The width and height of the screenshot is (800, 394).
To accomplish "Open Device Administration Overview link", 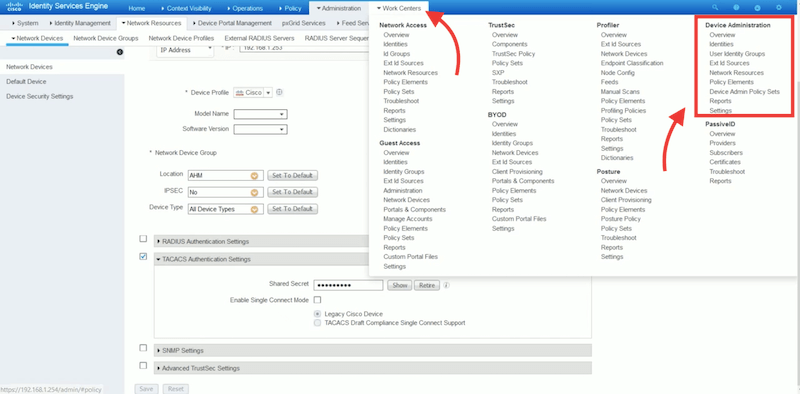I will click(x=722, y=35).
